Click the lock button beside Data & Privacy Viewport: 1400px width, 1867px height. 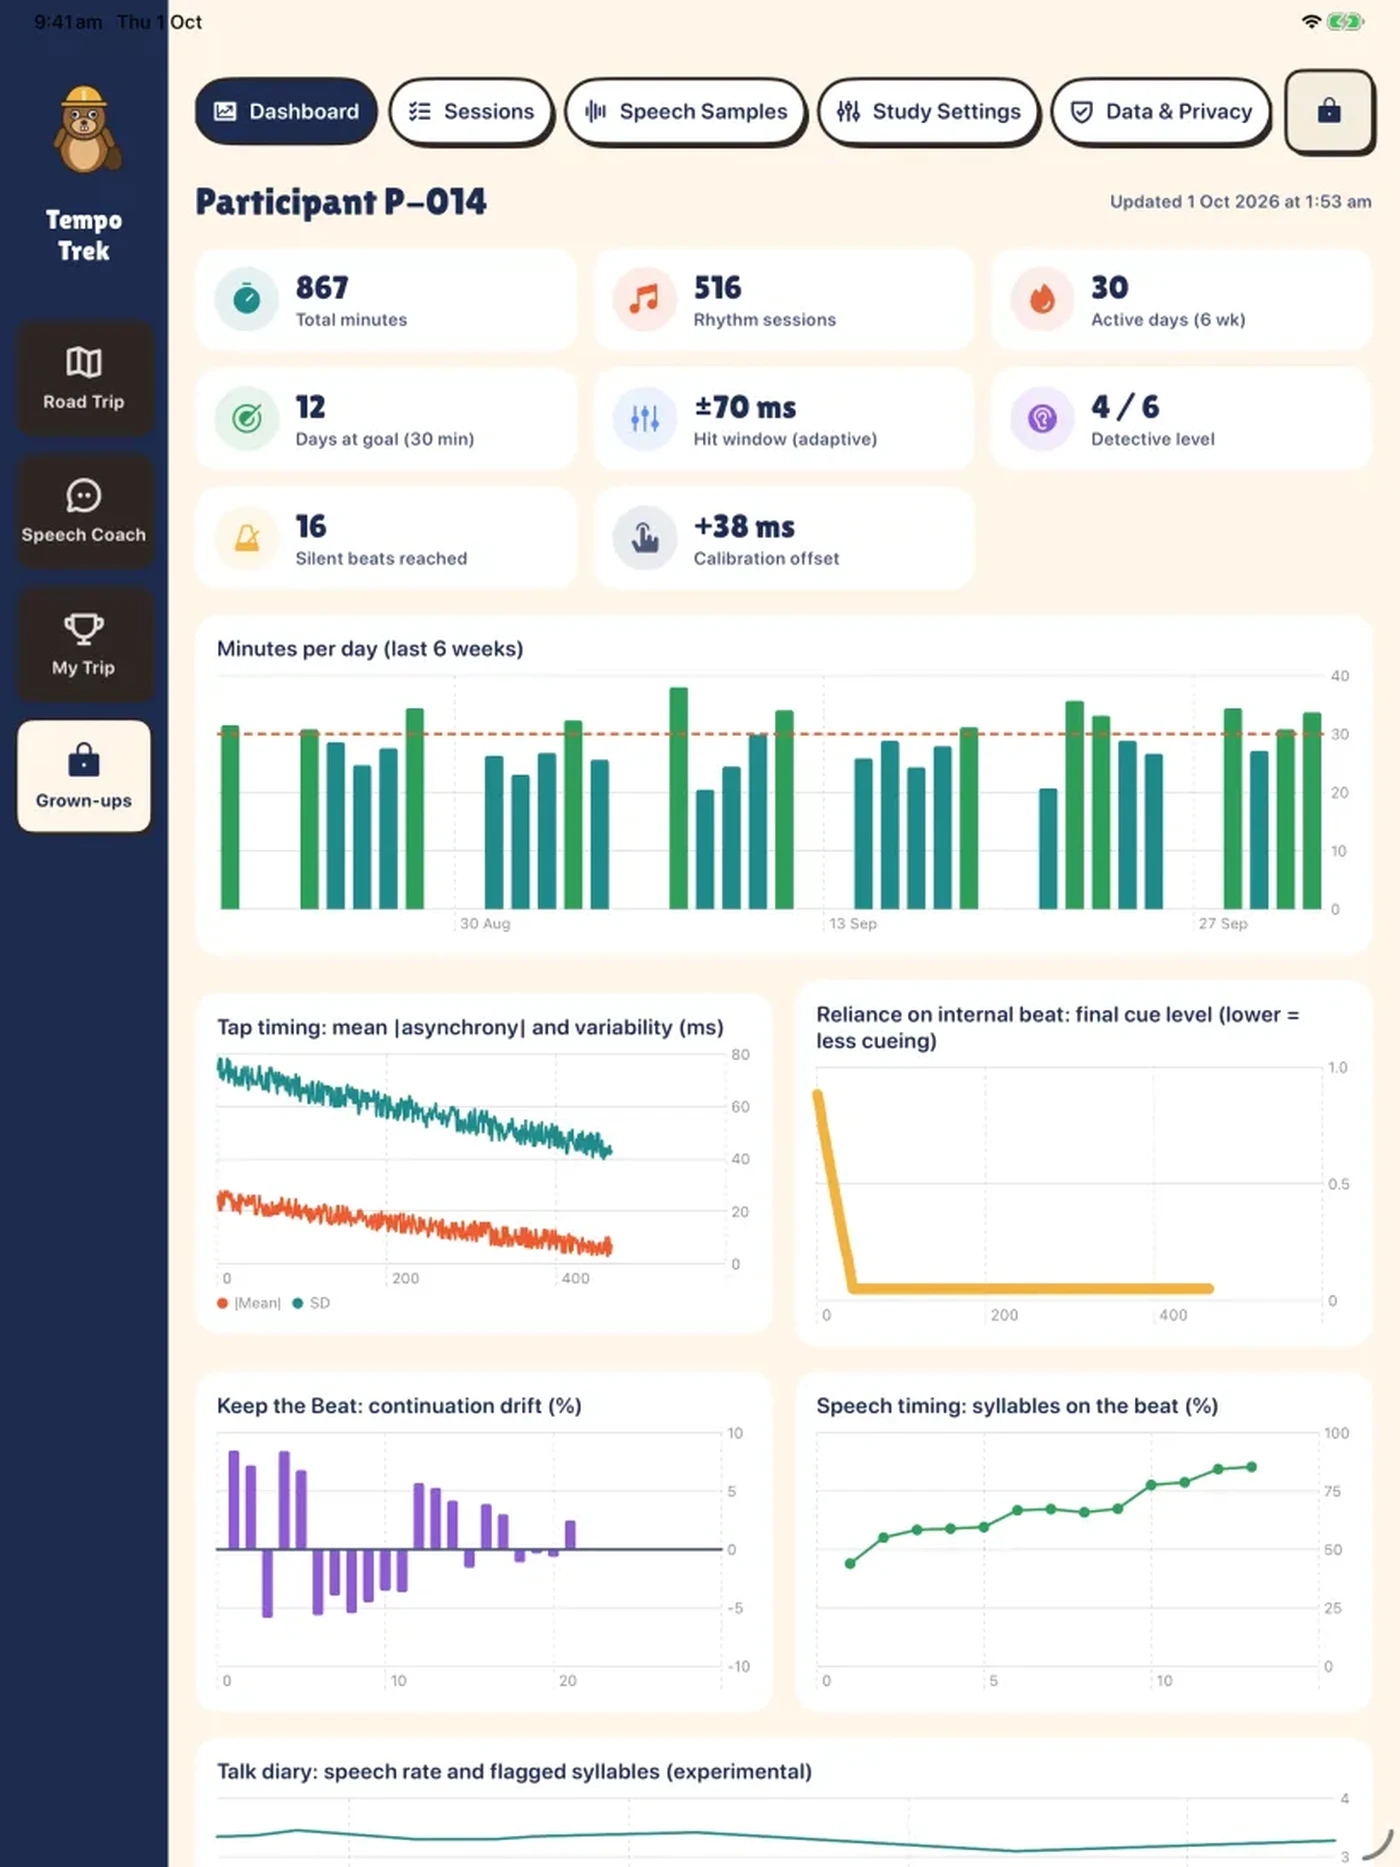1329,111
